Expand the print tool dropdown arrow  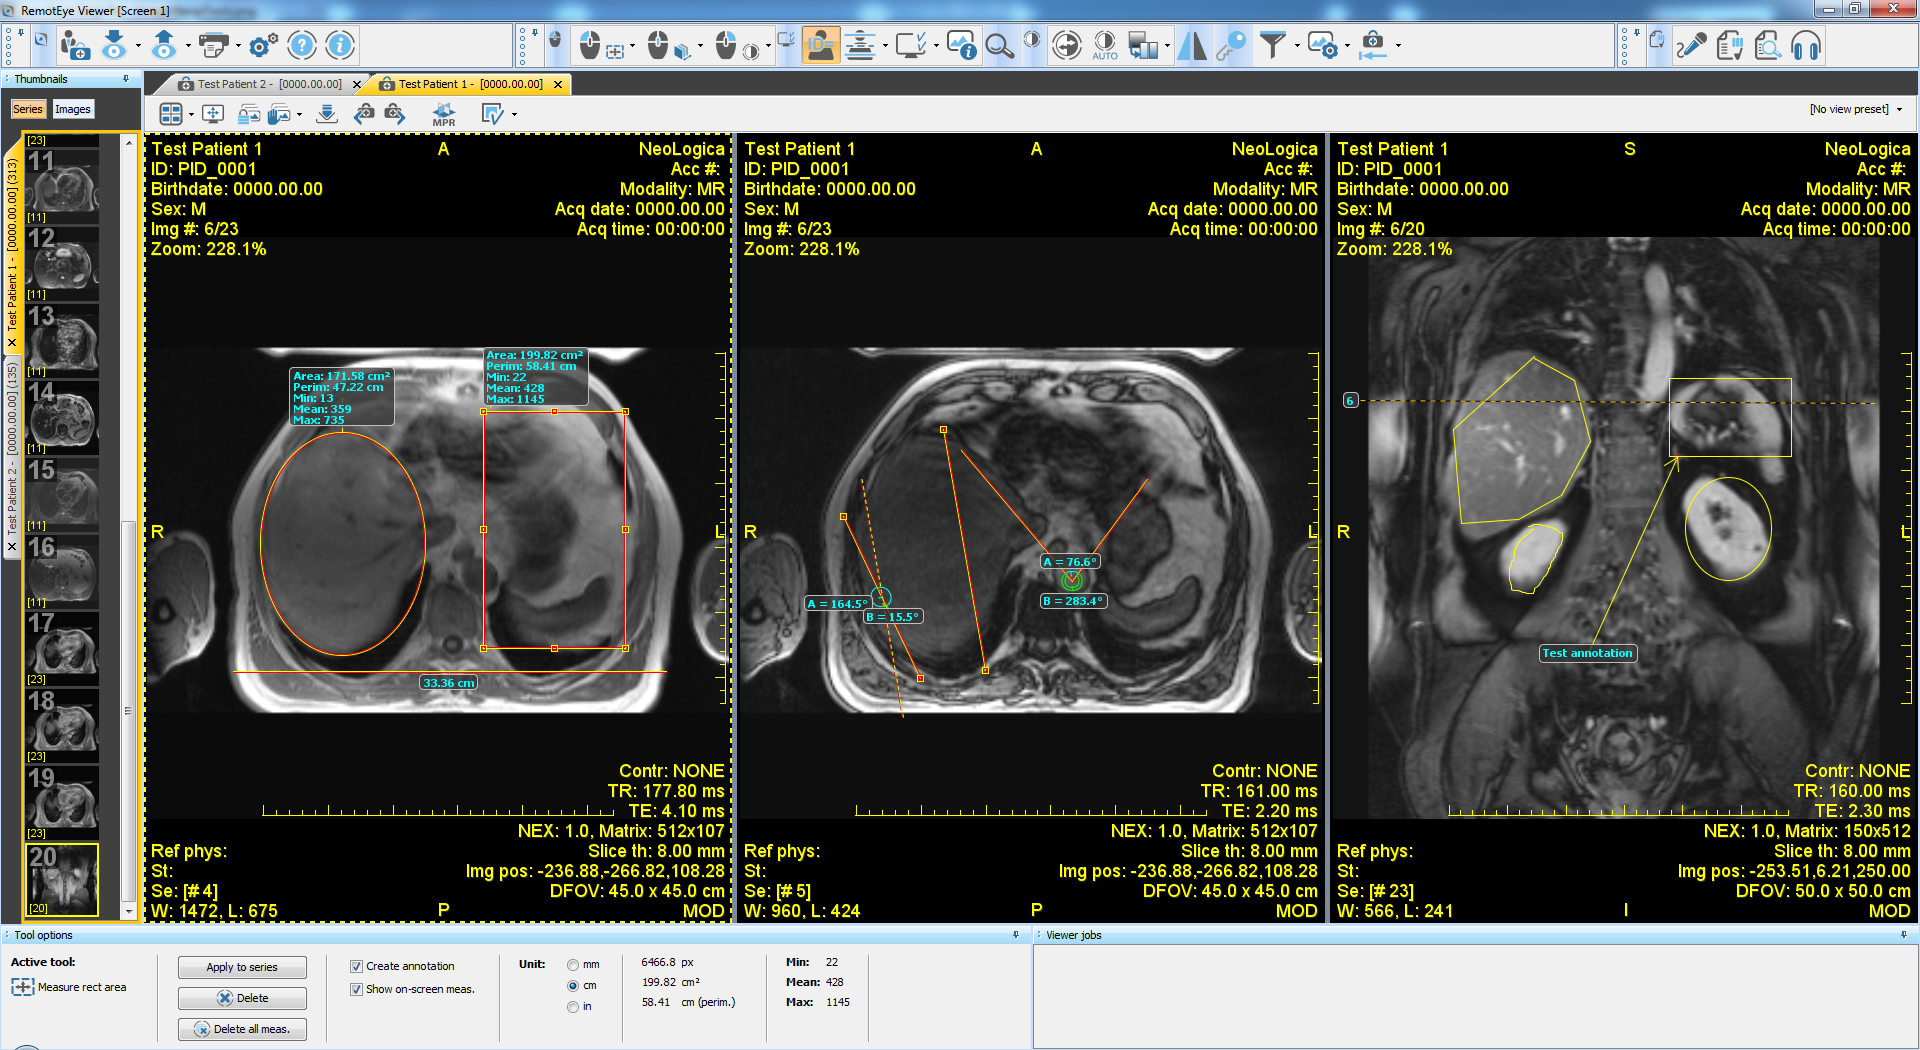(x=238, y=46)
